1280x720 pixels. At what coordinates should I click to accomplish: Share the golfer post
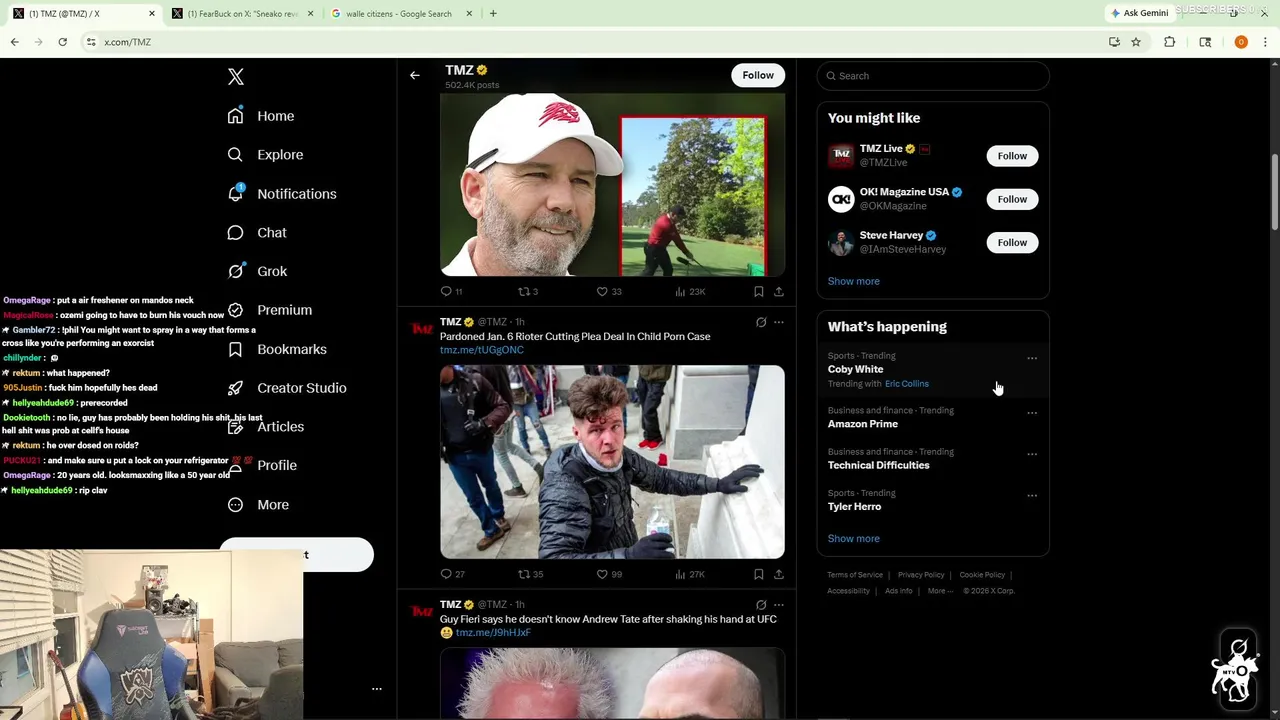(x=779, y=291)
